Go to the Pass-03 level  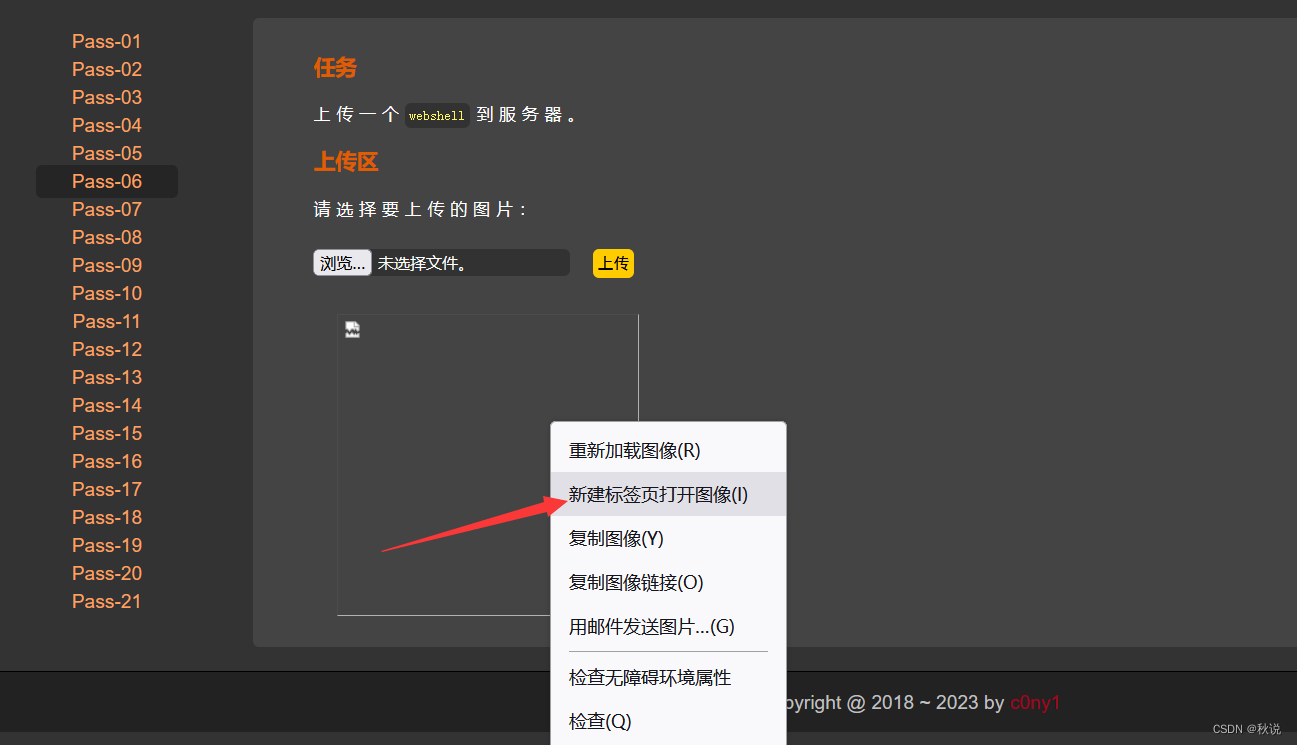pyautogui.click(x=107, y=97)
